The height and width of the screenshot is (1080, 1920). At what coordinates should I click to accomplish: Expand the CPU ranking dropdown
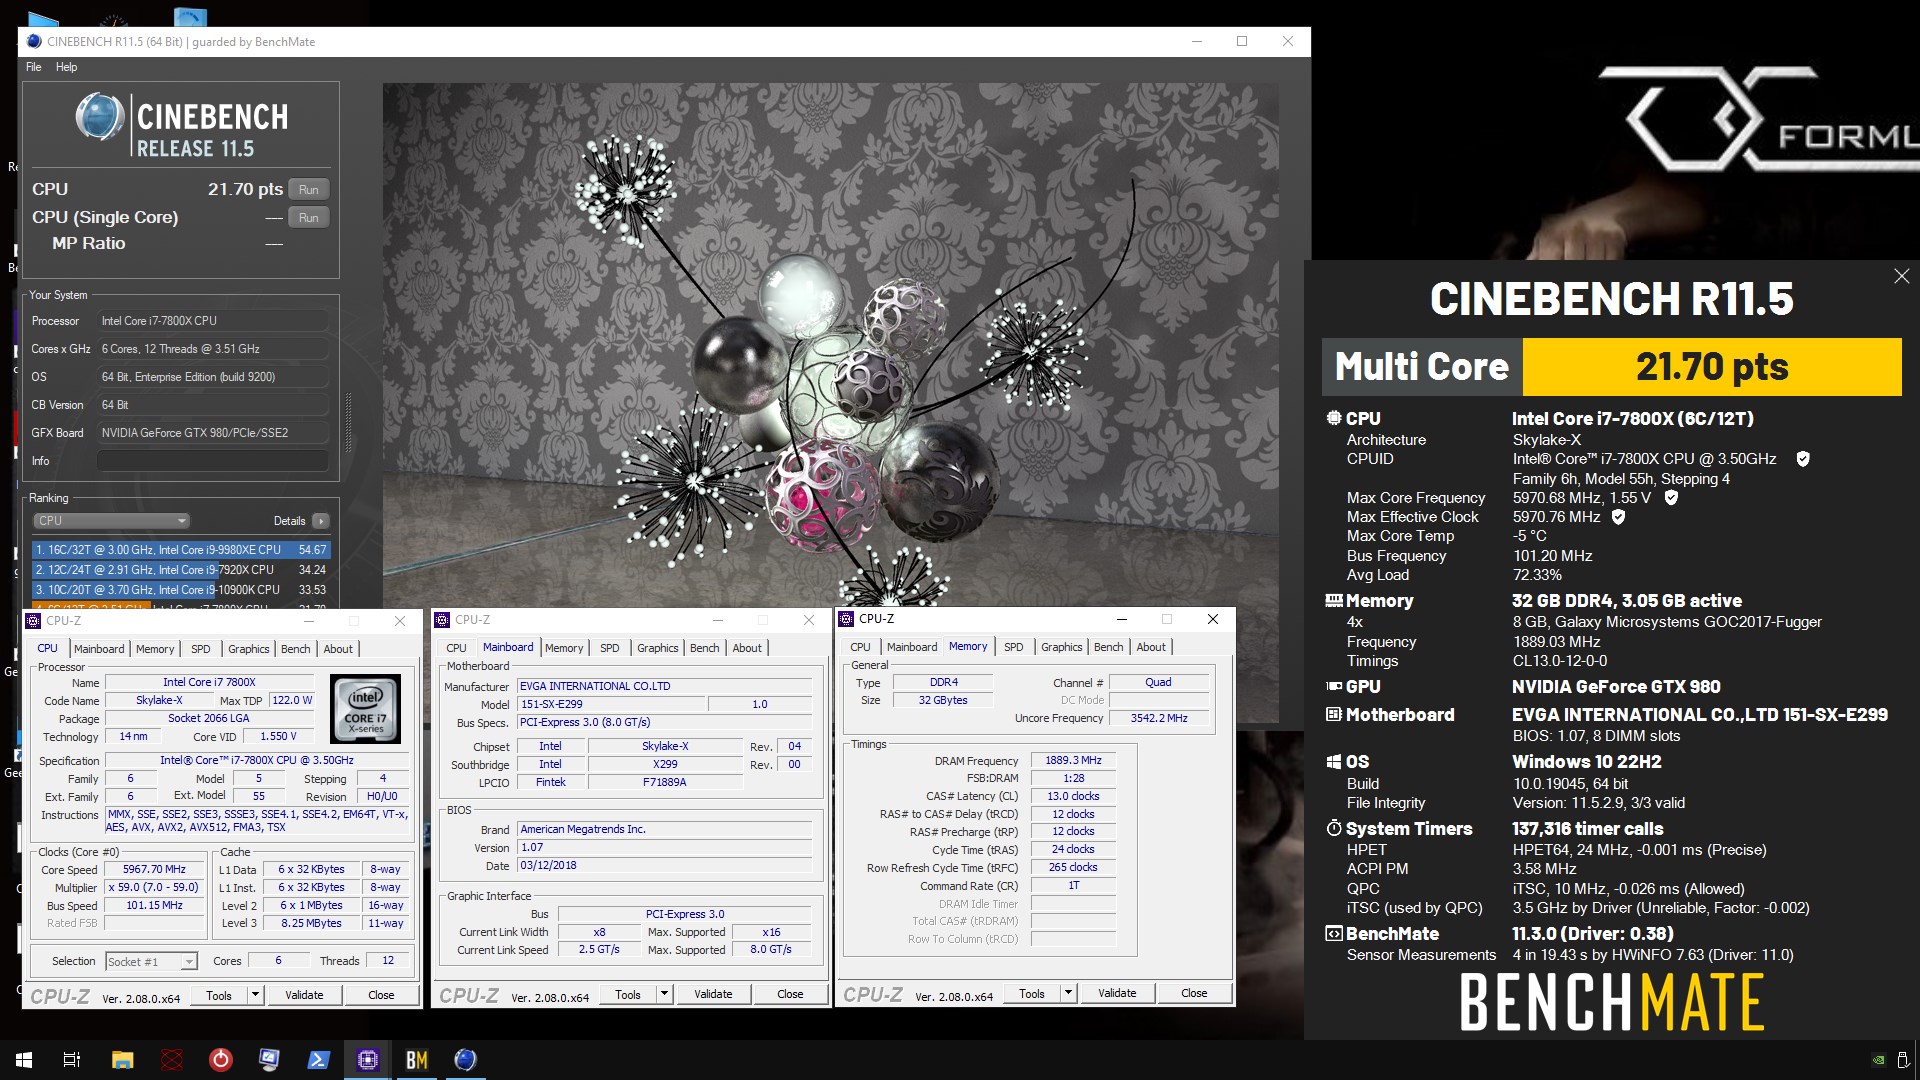(x=112, y=521)
